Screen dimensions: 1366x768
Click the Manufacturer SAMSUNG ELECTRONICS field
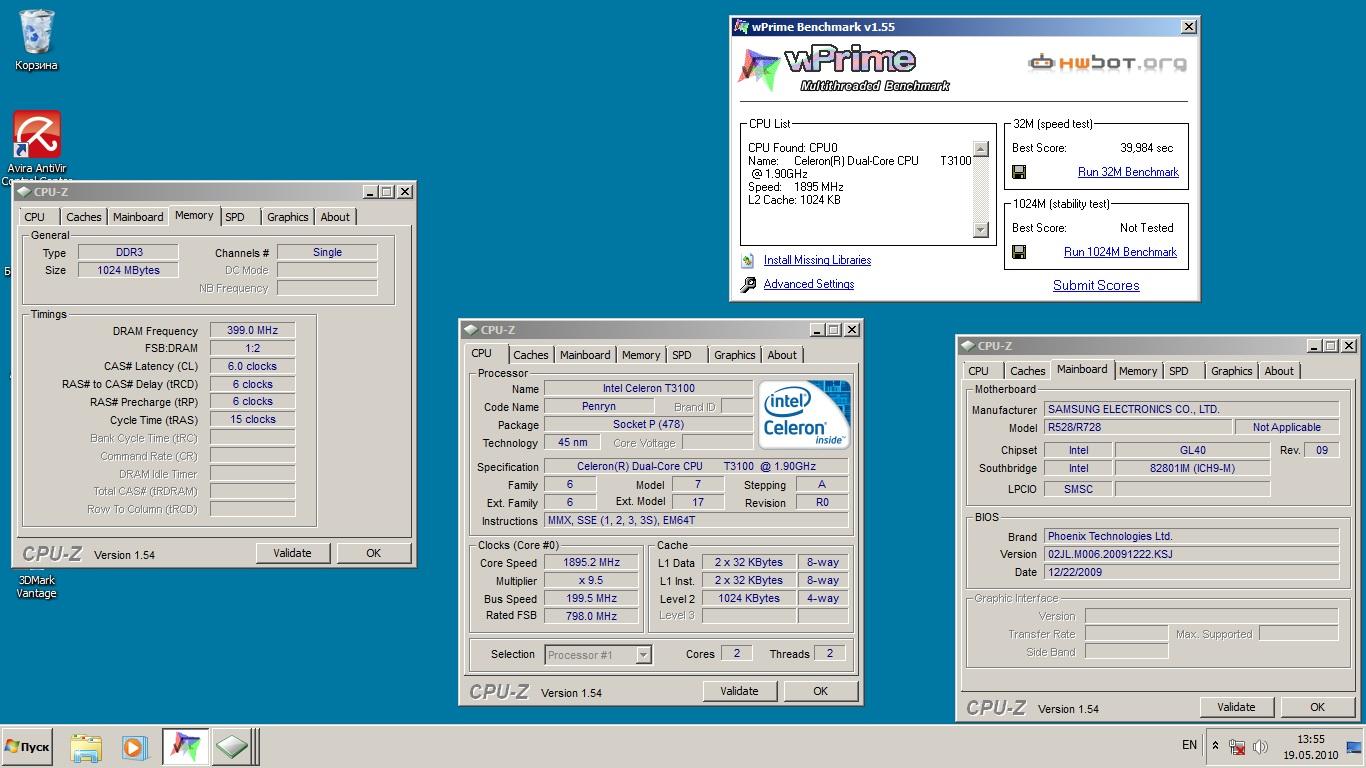click(x=1191, y=409)
